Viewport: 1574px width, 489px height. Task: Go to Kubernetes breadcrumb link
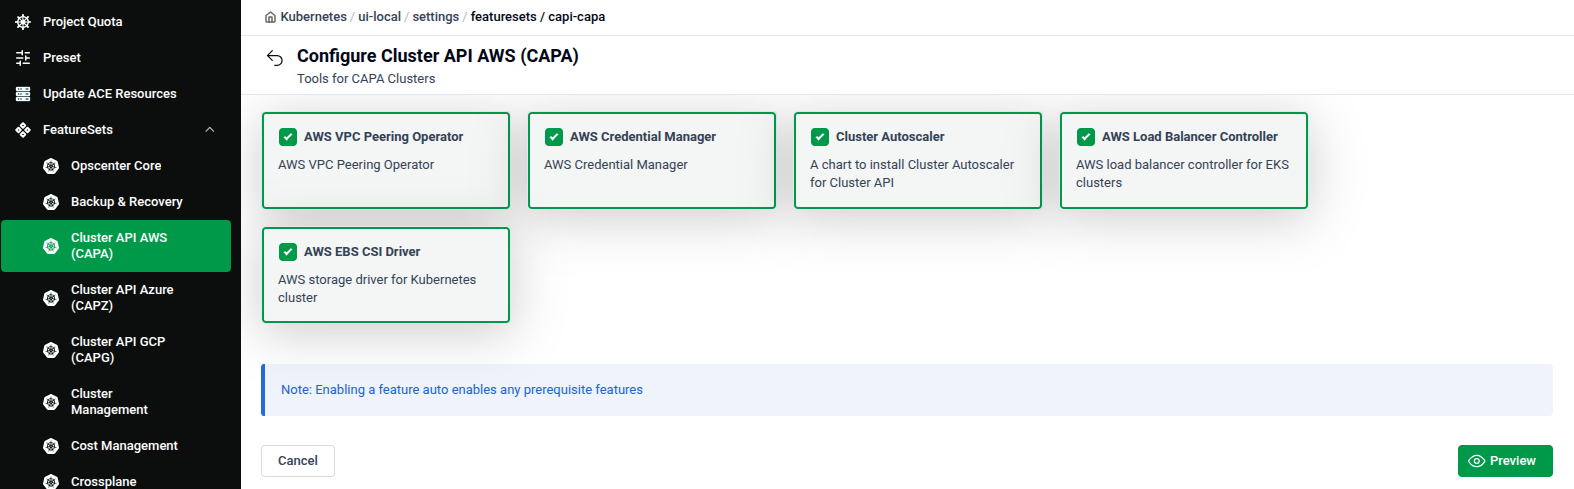[313, 17]
